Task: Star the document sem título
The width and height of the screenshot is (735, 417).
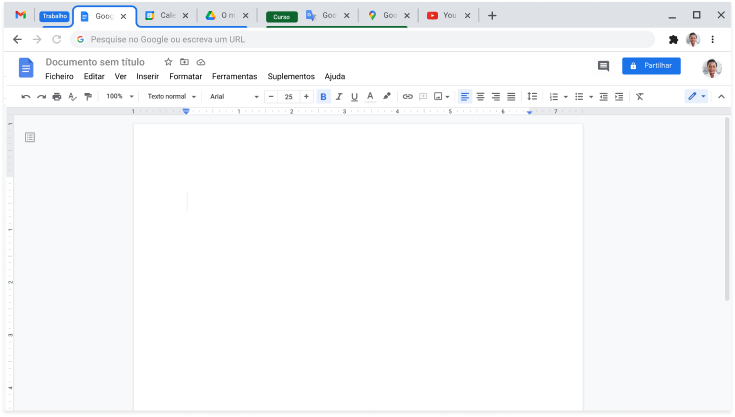Action: point(168,62)
